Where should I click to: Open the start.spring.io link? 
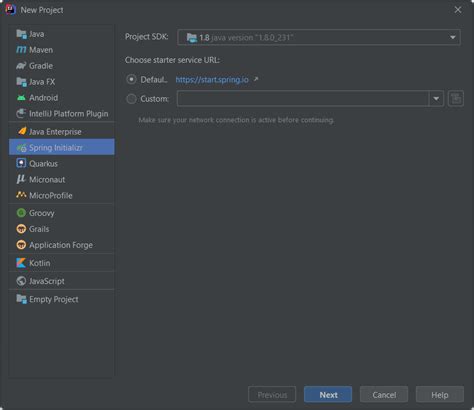click(212, 80)
